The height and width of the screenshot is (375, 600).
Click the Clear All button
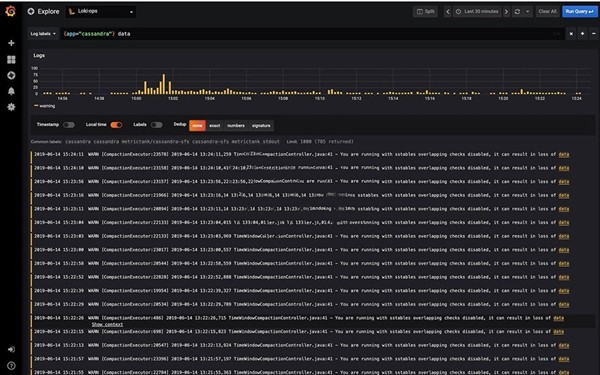[x=547, y=11]
